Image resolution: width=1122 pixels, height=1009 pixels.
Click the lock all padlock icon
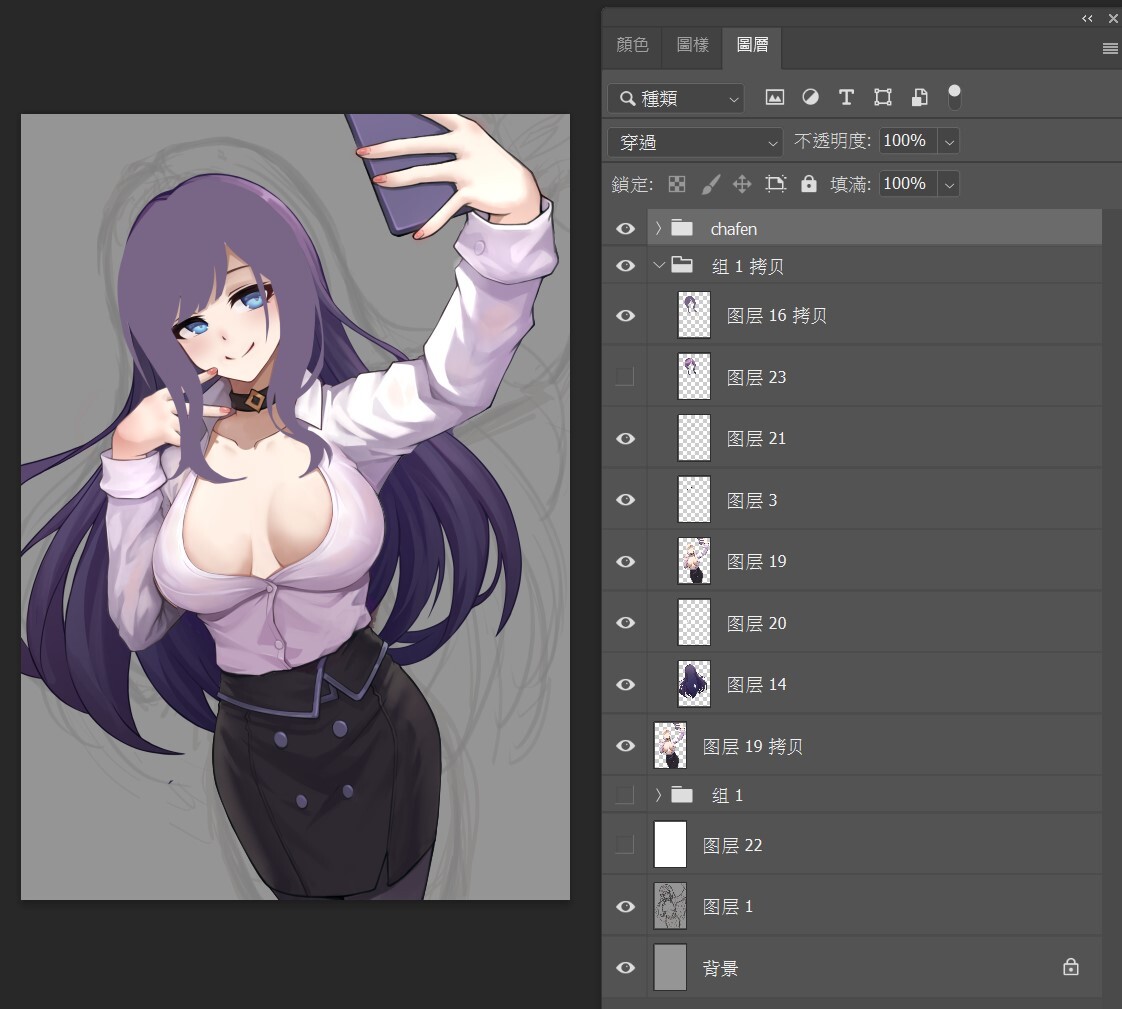point(809,184)
